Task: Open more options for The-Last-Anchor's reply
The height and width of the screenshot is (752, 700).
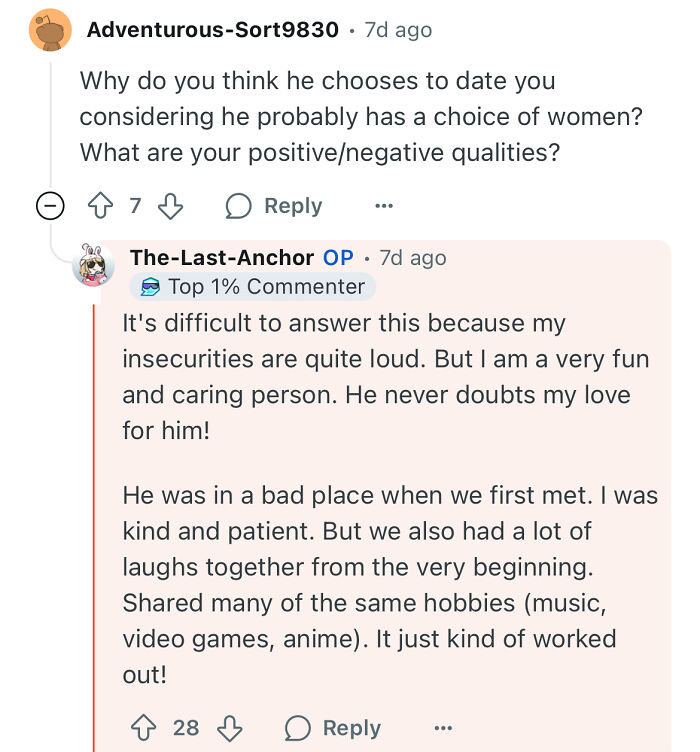Action: click(x=443, y=729)
